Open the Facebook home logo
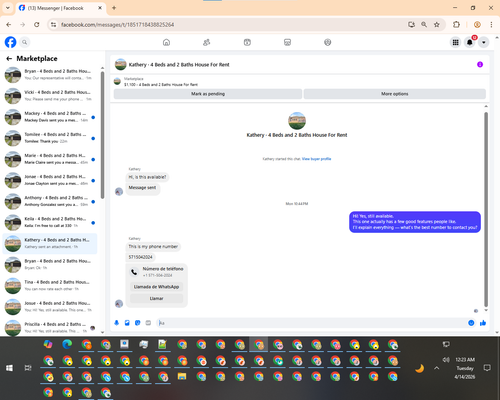 tap(10, 42)
